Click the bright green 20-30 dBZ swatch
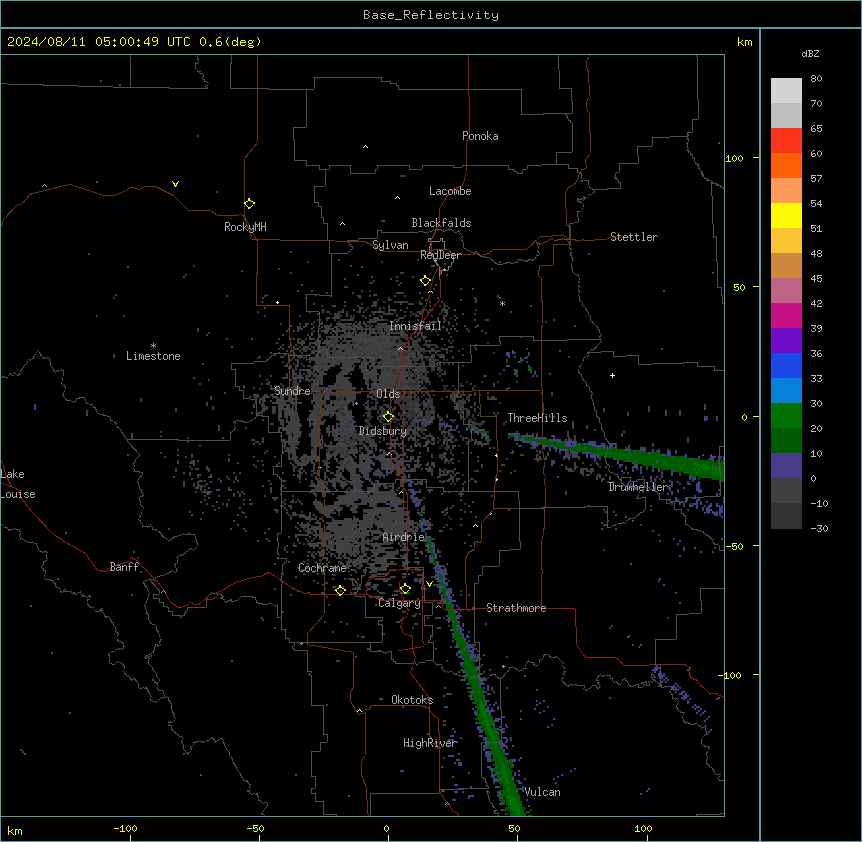Screen dimensions: 862x842 (786, 416)
